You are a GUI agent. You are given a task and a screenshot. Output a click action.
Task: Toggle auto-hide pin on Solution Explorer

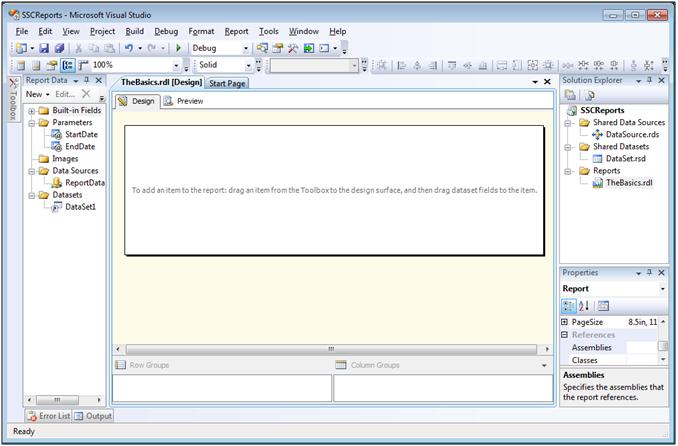(649, 80)
